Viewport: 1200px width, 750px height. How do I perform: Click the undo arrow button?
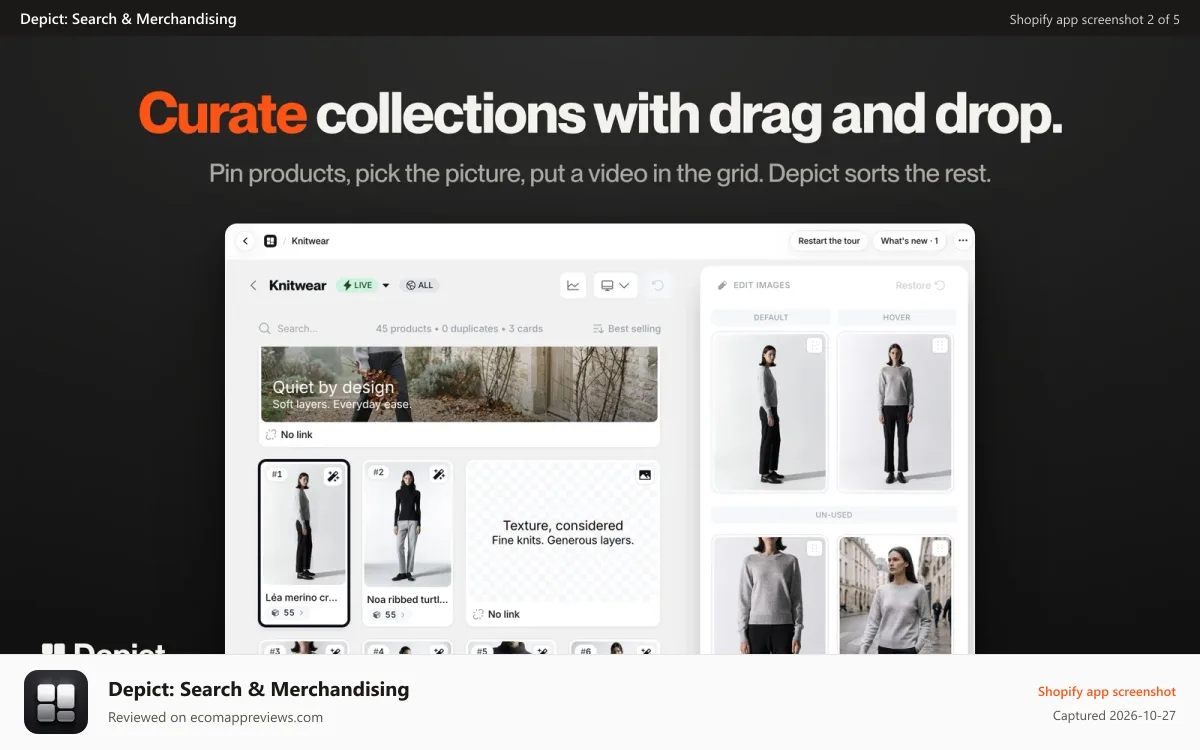click(x=657, y=285)
